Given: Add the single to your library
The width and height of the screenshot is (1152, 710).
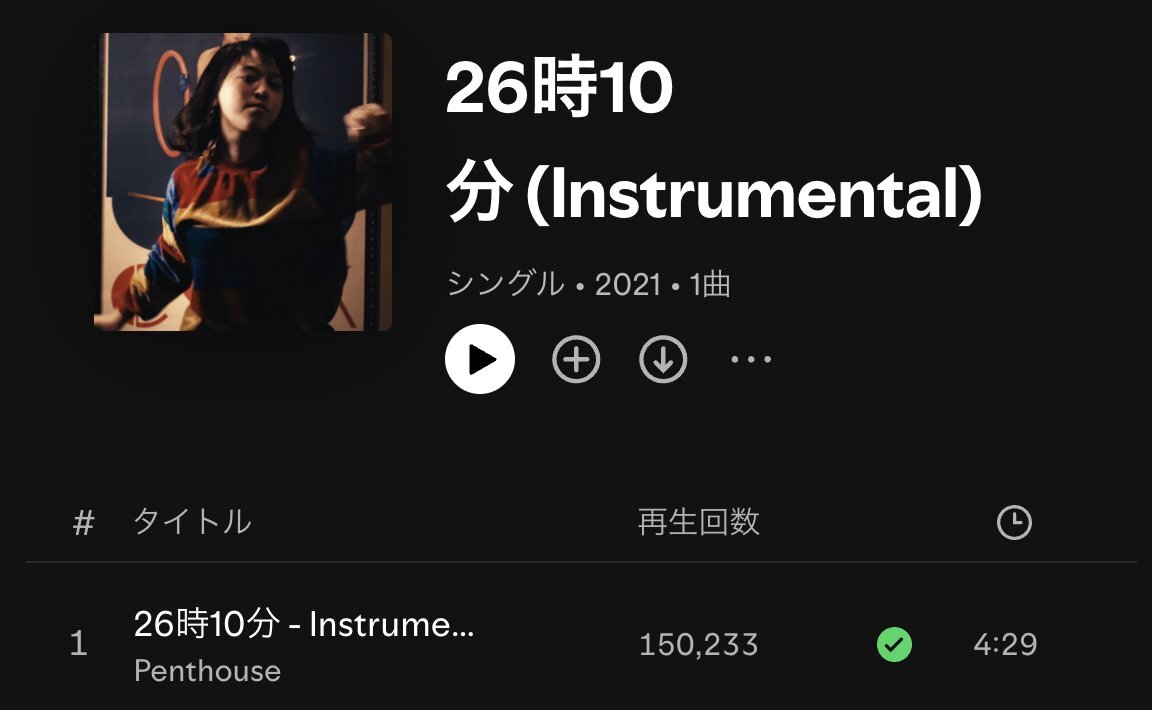Looking at the screenshot, I should [576, 359].
